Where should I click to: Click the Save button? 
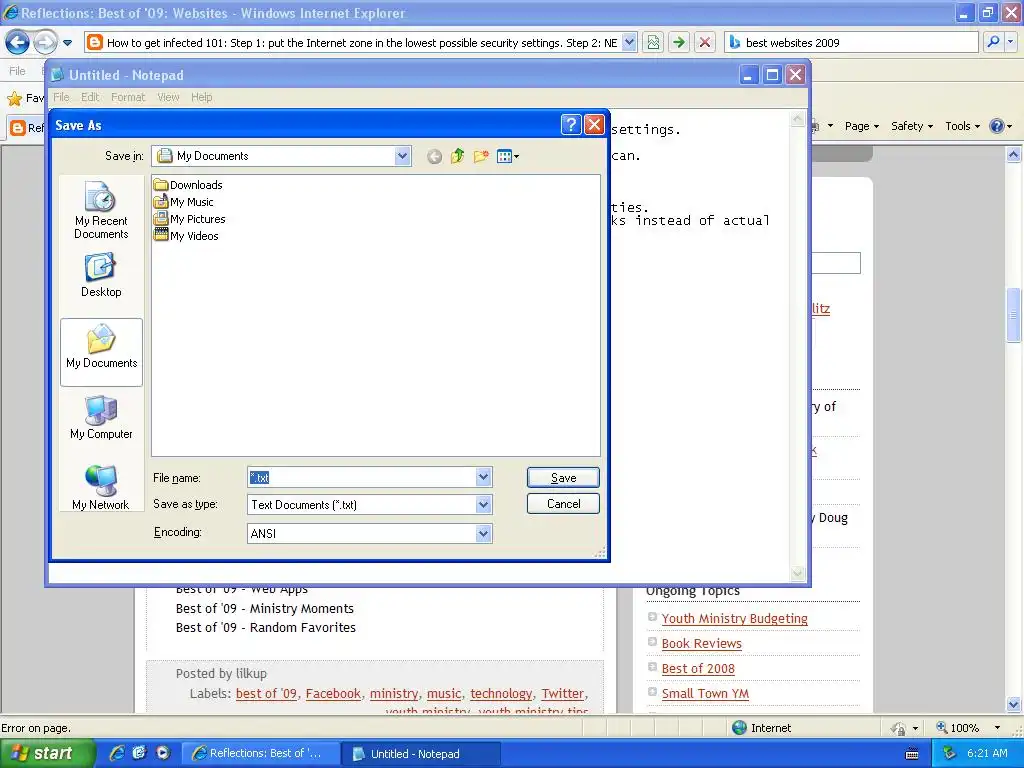(563, 477)
